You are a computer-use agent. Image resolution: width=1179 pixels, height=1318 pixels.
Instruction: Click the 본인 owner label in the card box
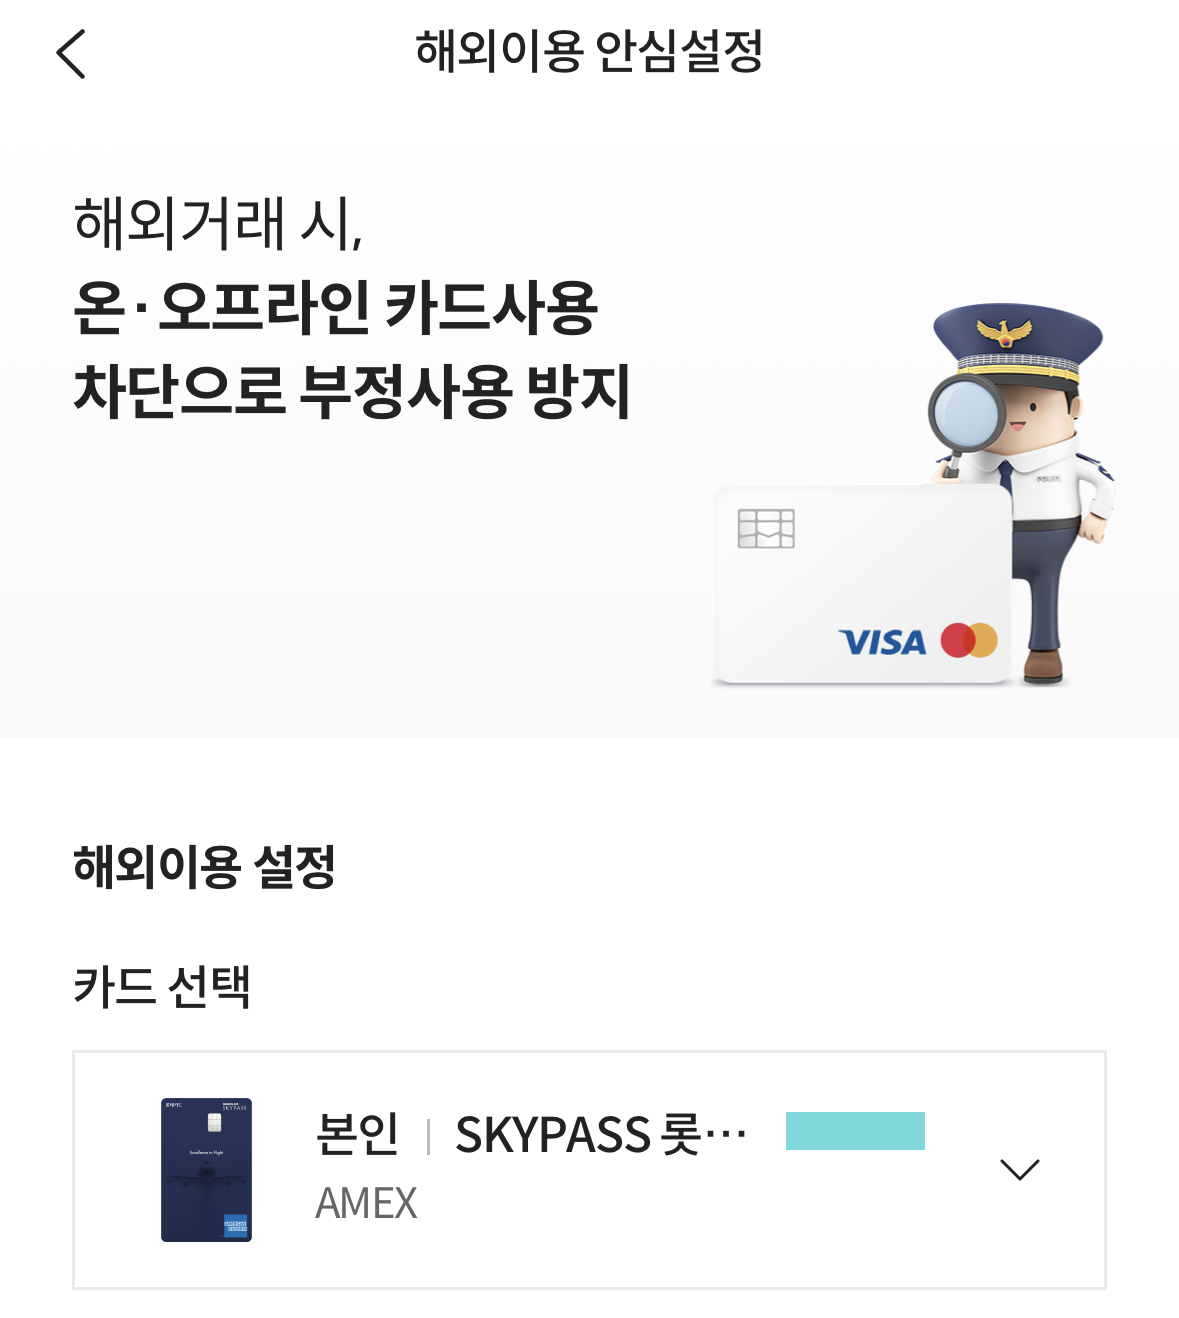click(x=358, y=1134)
